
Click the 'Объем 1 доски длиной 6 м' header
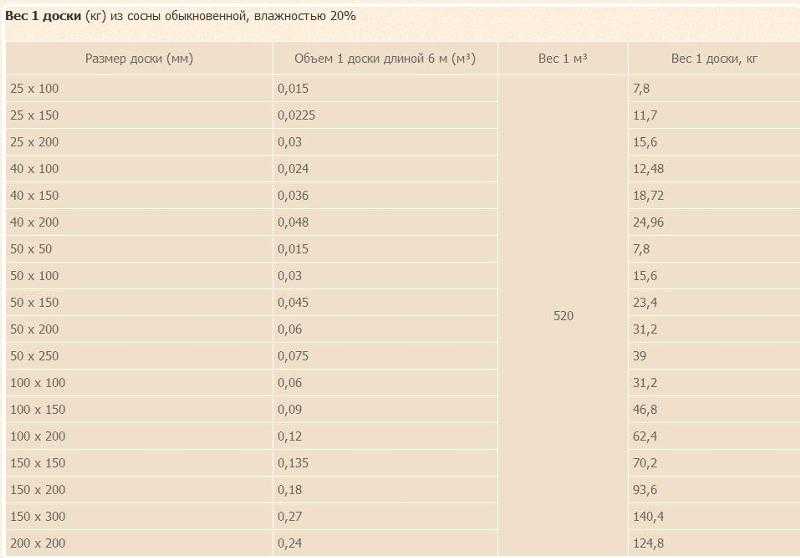pyautogui.click(x=385, y=59)
